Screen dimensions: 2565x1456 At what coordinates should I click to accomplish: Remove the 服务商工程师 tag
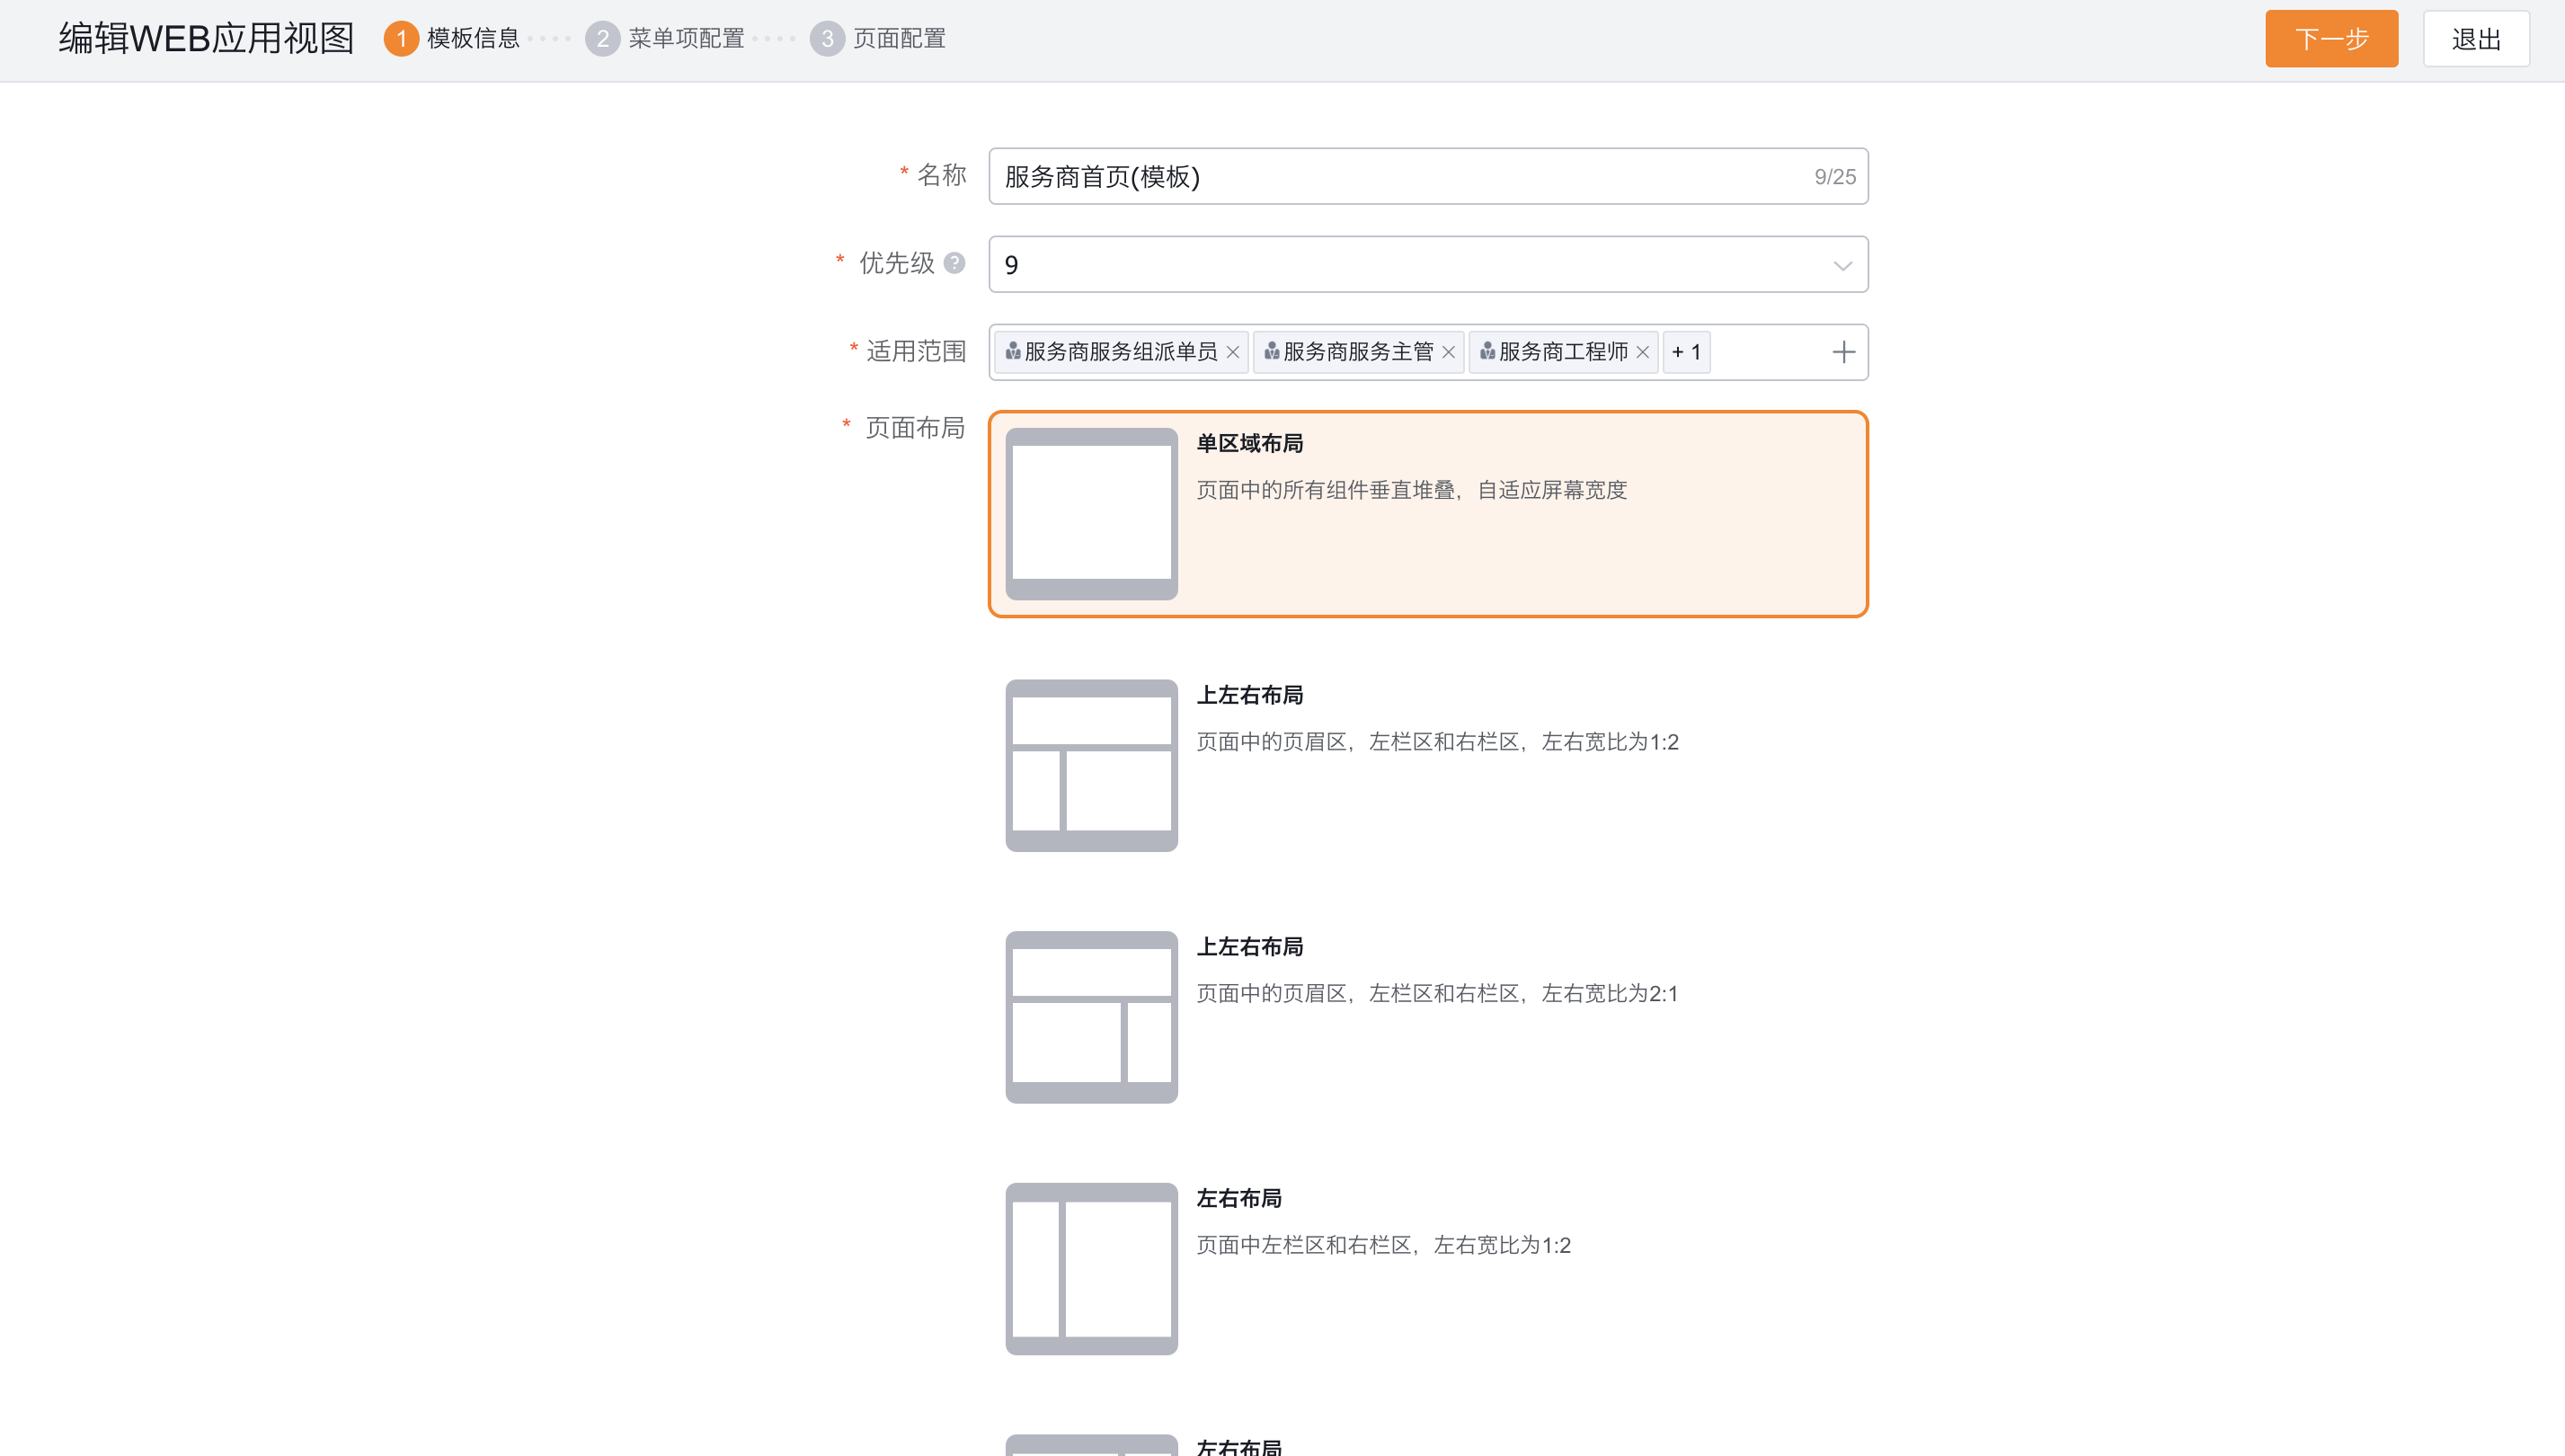click(x=1642, y=352)
